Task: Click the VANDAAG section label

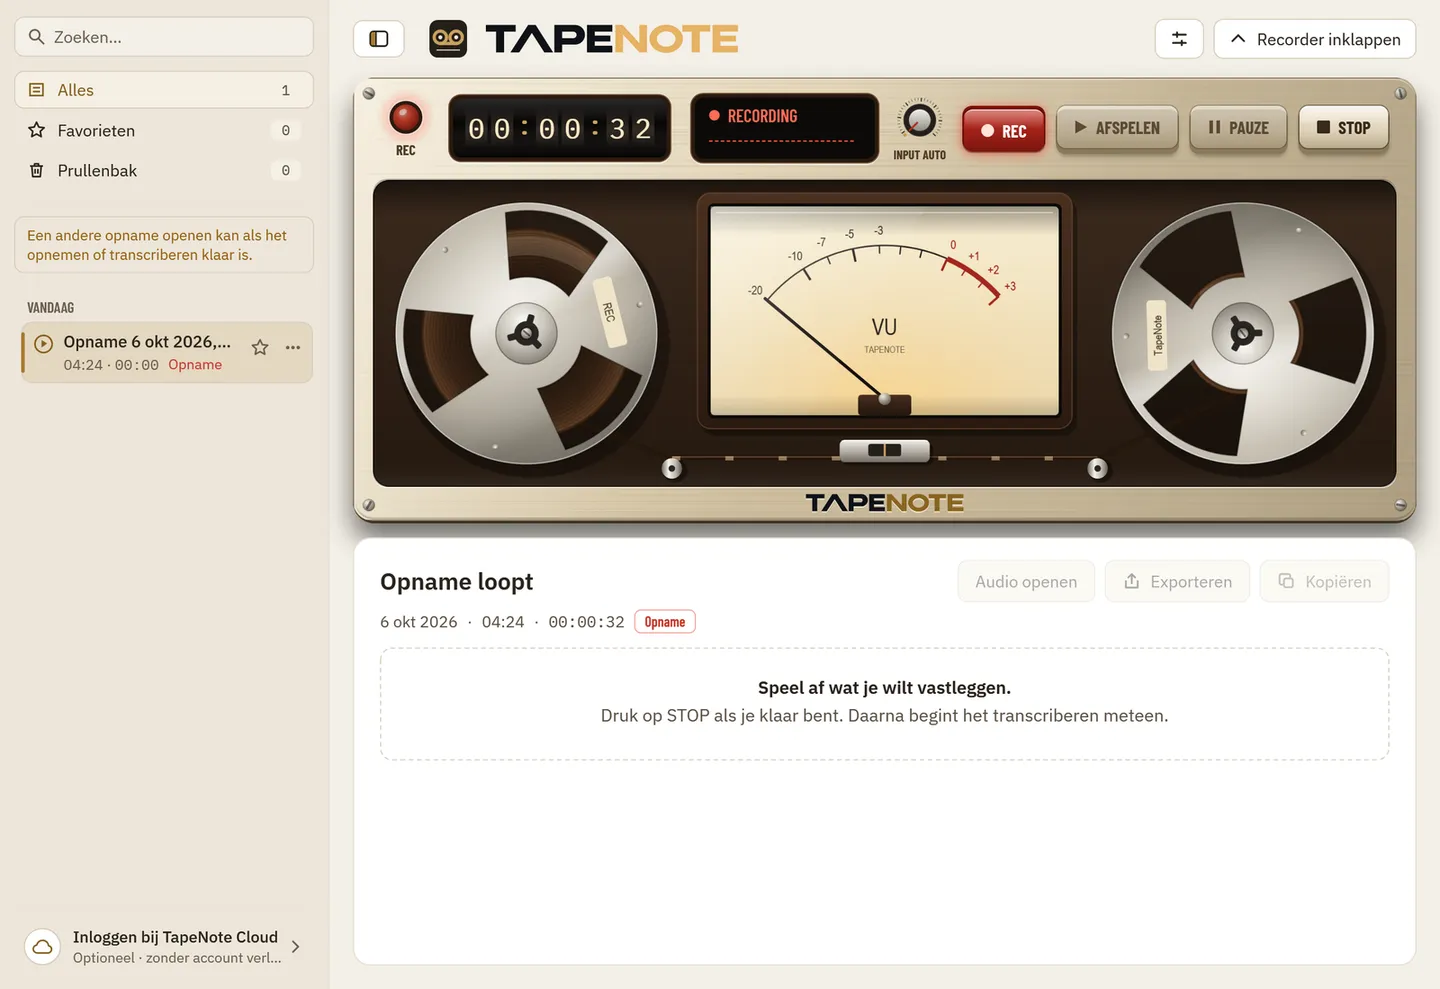Action: [x=50, y=308]
